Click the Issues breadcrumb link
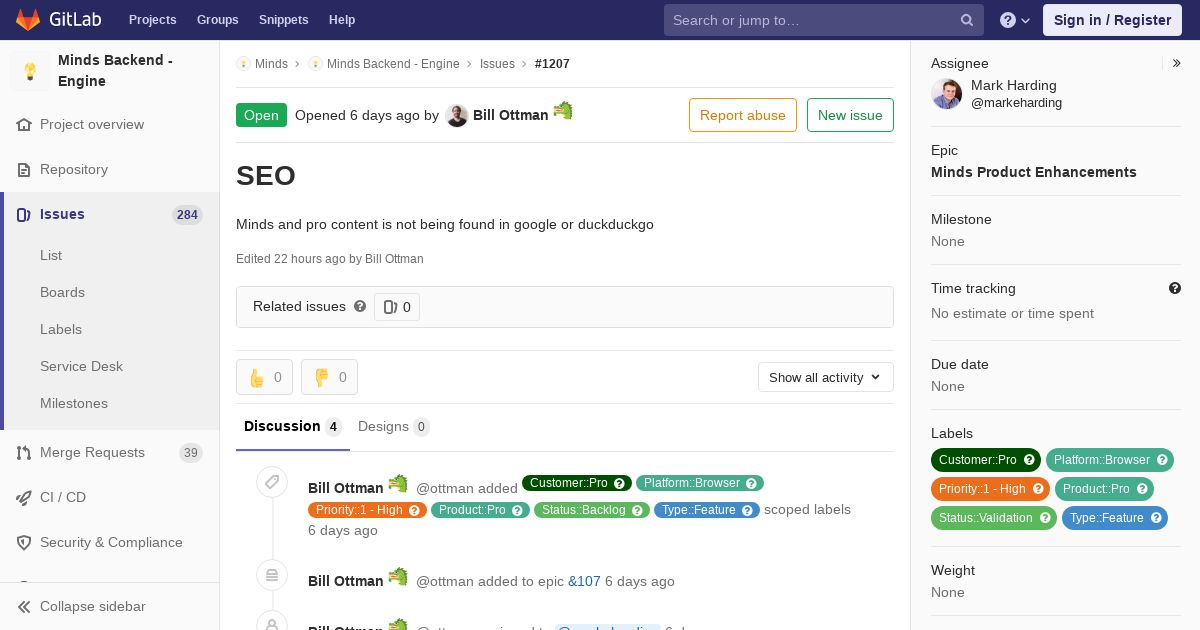1200x630 pixels. [497, 64]
